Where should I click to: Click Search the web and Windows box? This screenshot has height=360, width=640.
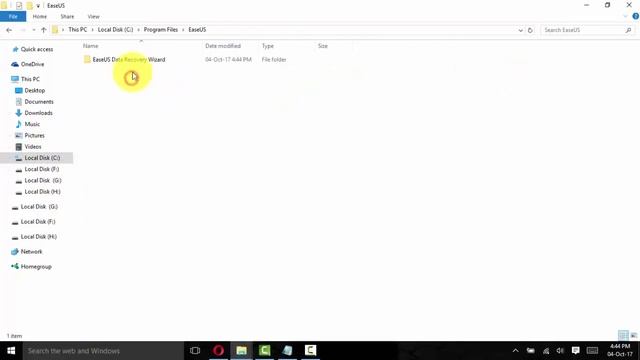click(103, 351)
